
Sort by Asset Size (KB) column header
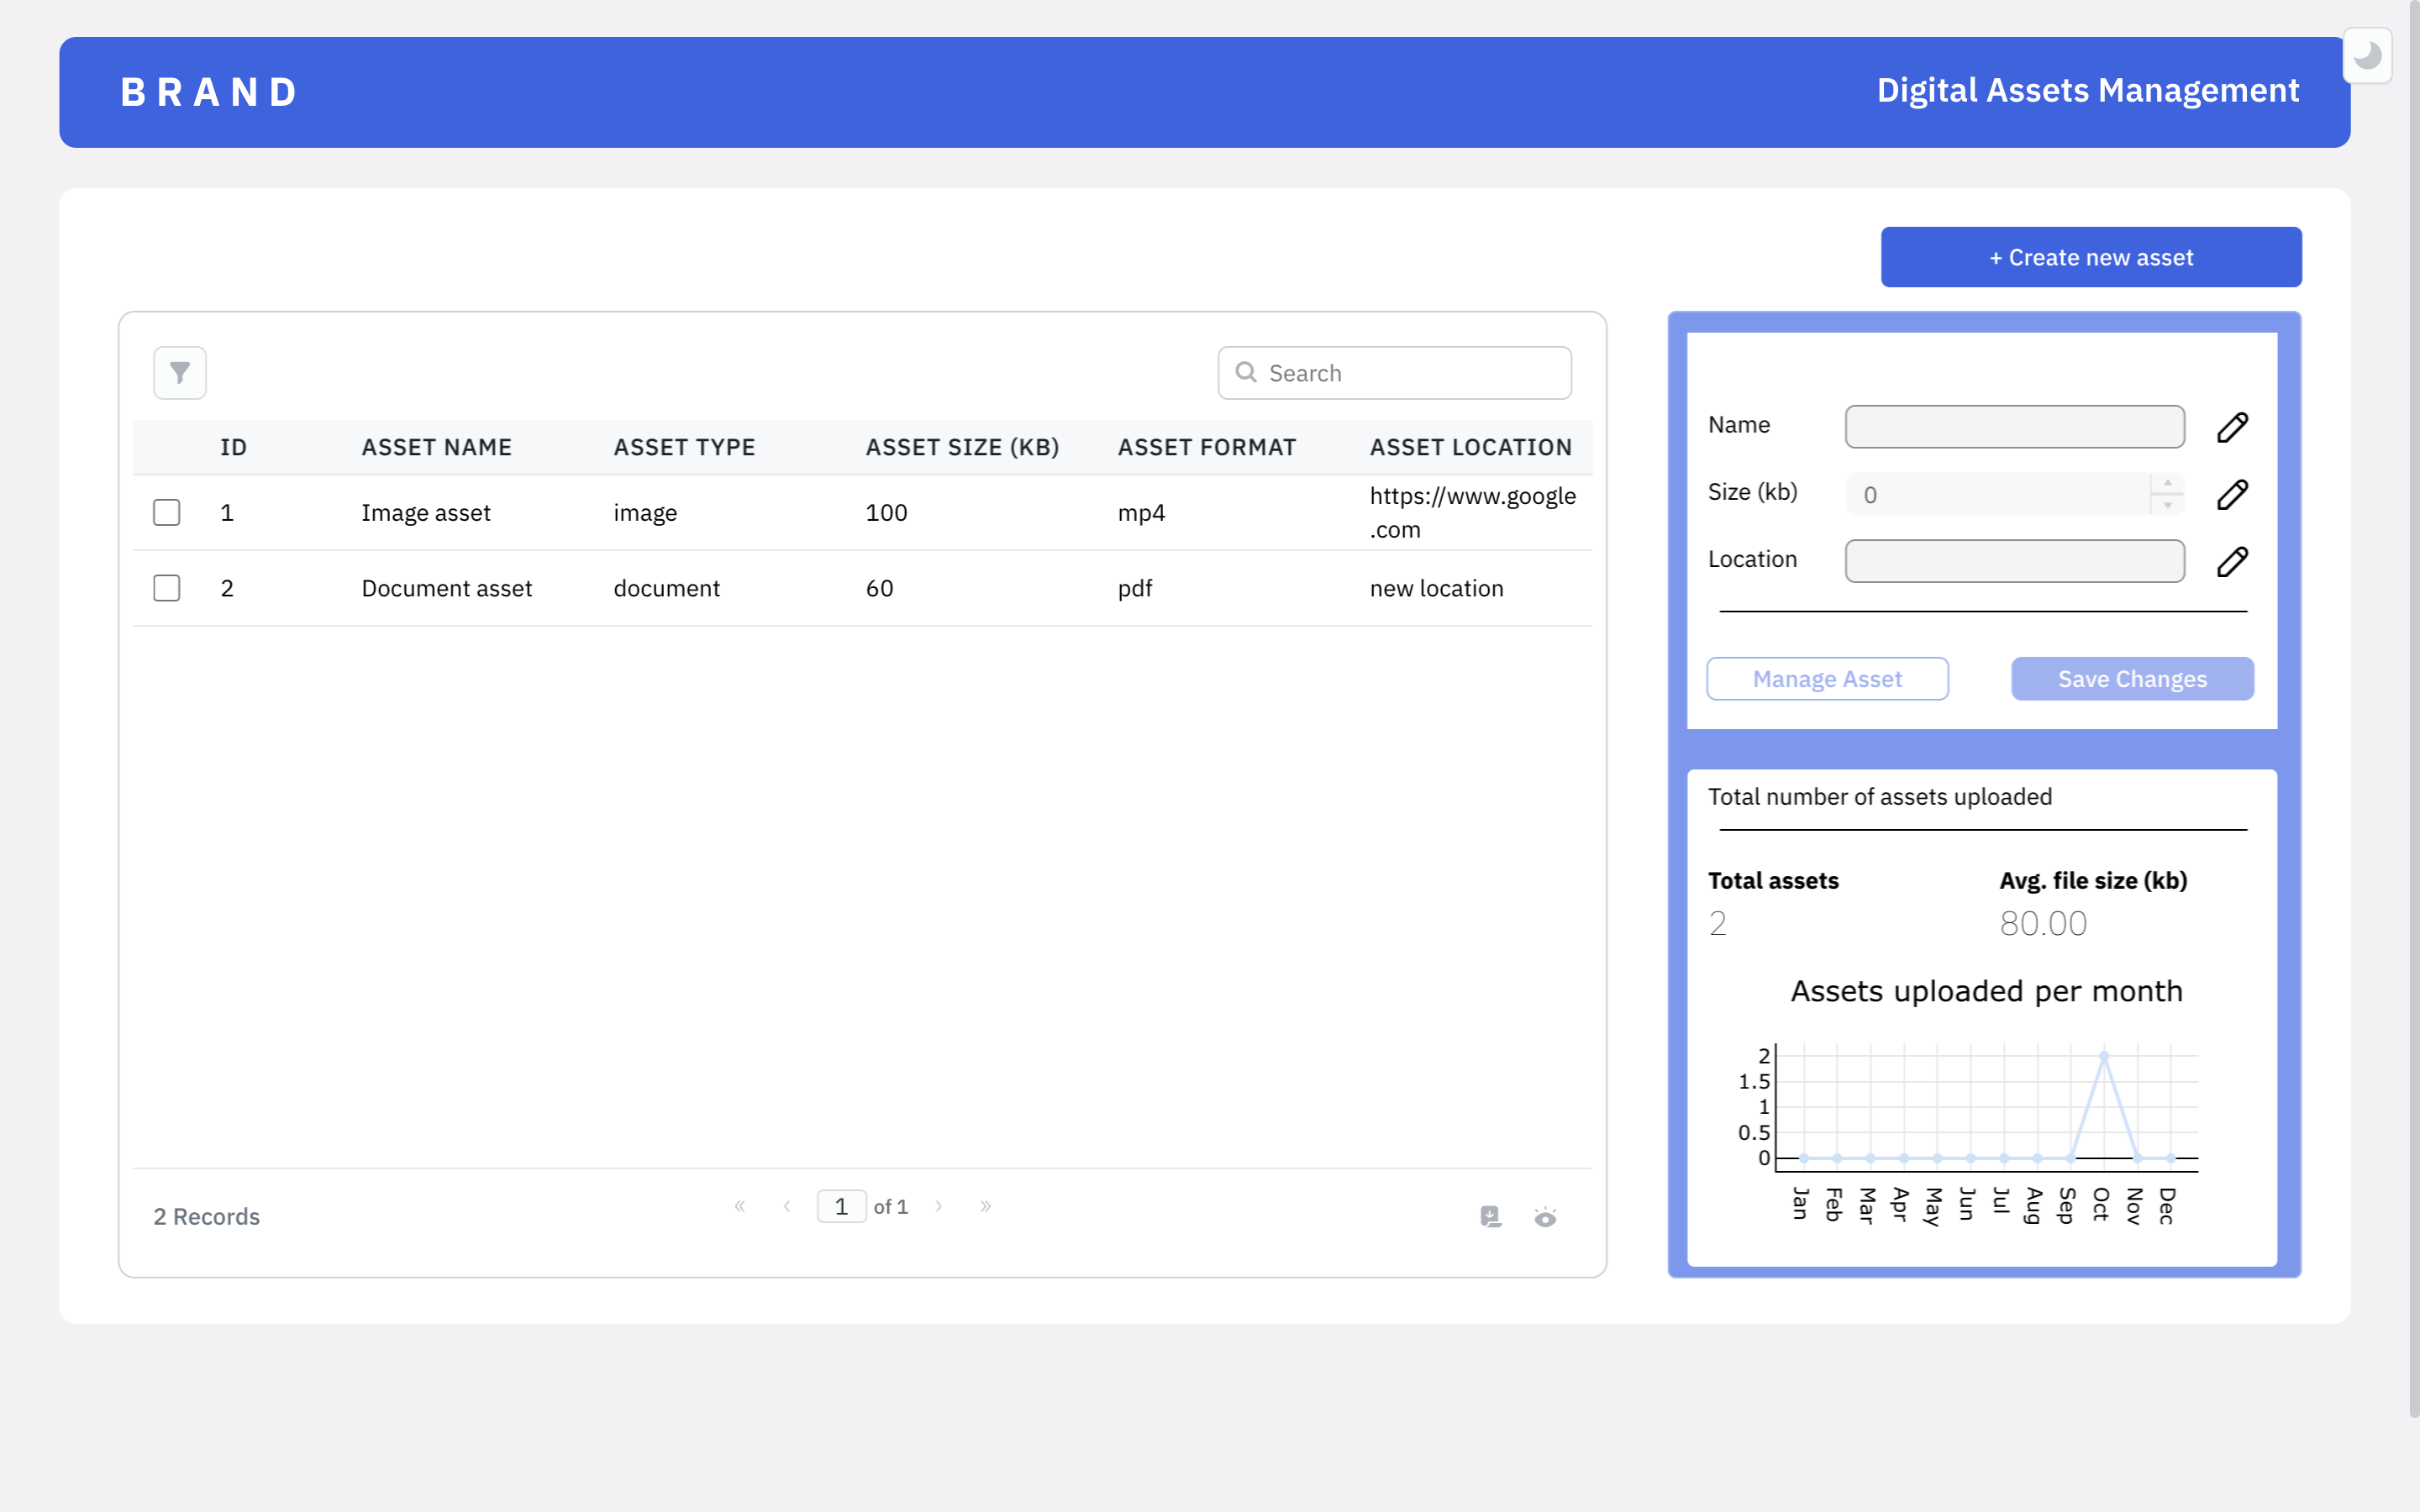click(962, 447)
